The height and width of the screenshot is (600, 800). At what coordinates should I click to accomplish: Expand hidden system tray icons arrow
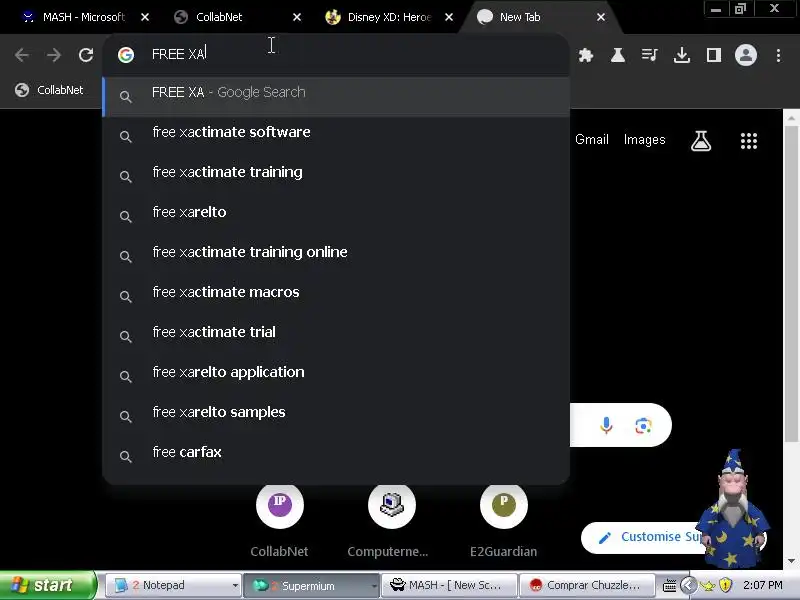[x=688, y=585]
